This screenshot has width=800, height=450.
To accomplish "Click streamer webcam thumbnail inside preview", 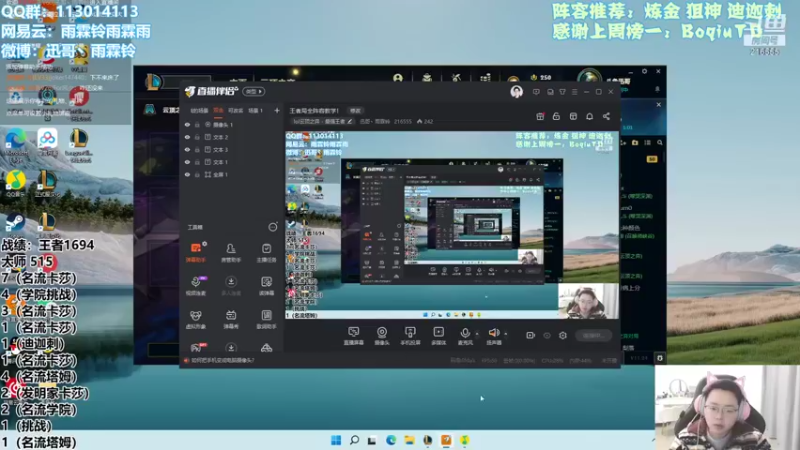I will (x=588, y=301).
